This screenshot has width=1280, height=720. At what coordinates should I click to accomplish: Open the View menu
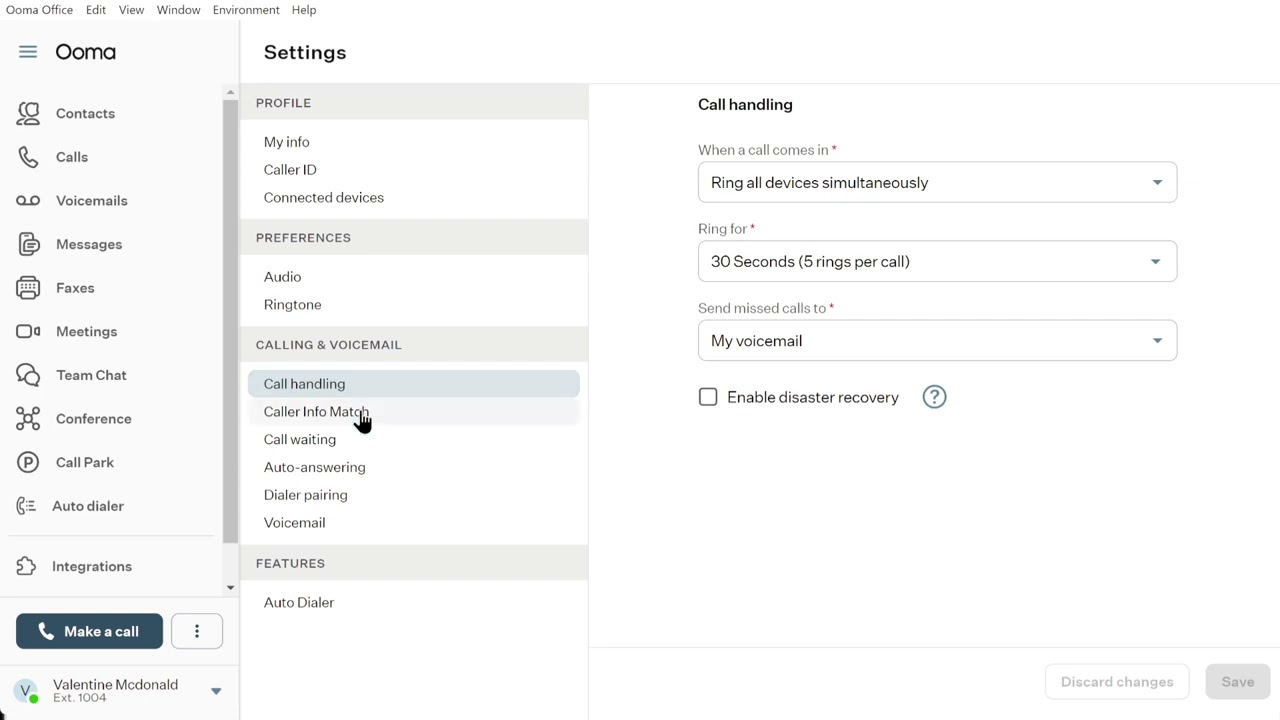pyautogui.click(x=131, y=10)
